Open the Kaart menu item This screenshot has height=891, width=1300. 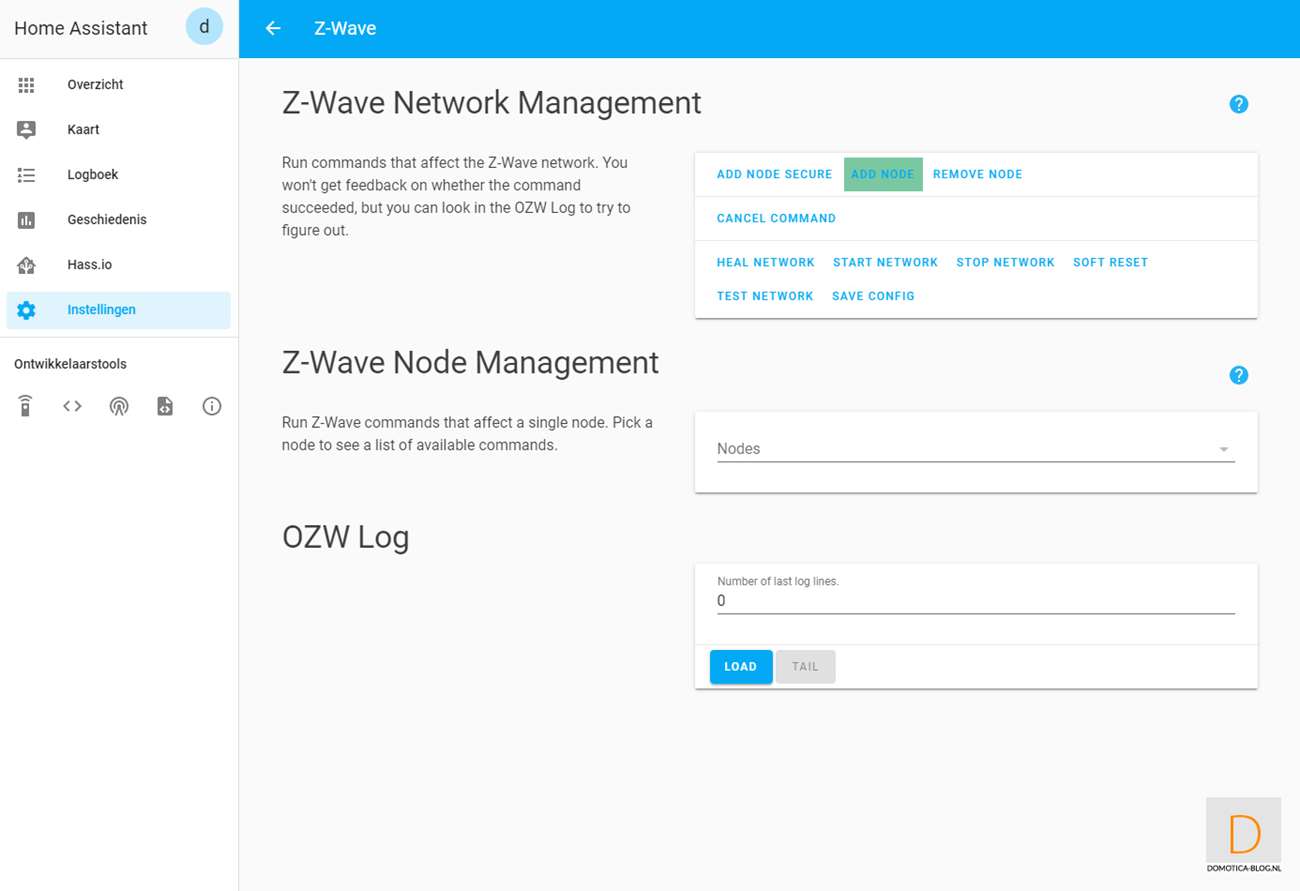pyautogui.click(x=119, y=130)
